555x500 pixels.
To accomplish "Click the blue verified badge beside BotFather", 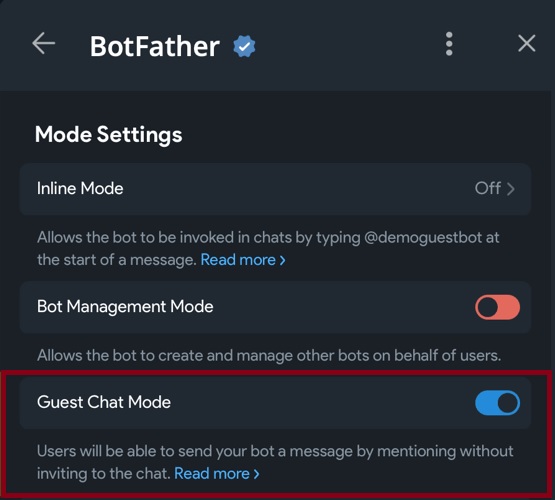I will pyautogui.click(x=244, y=46).
